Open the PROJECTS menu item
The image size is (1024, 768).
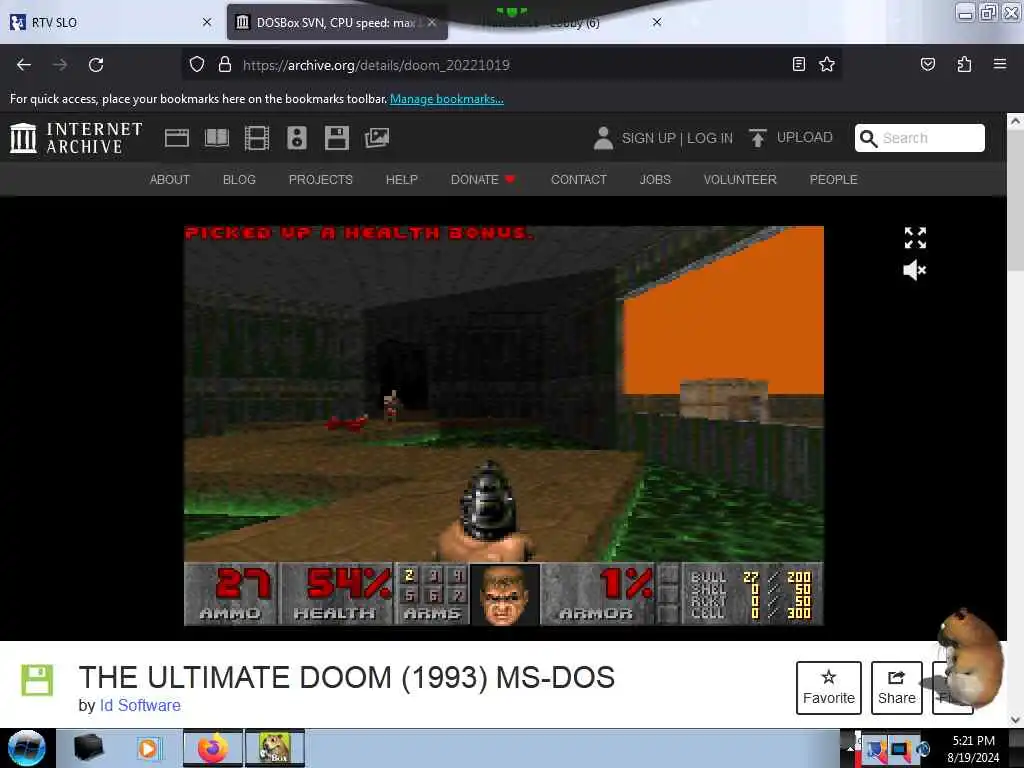point(321,180)
